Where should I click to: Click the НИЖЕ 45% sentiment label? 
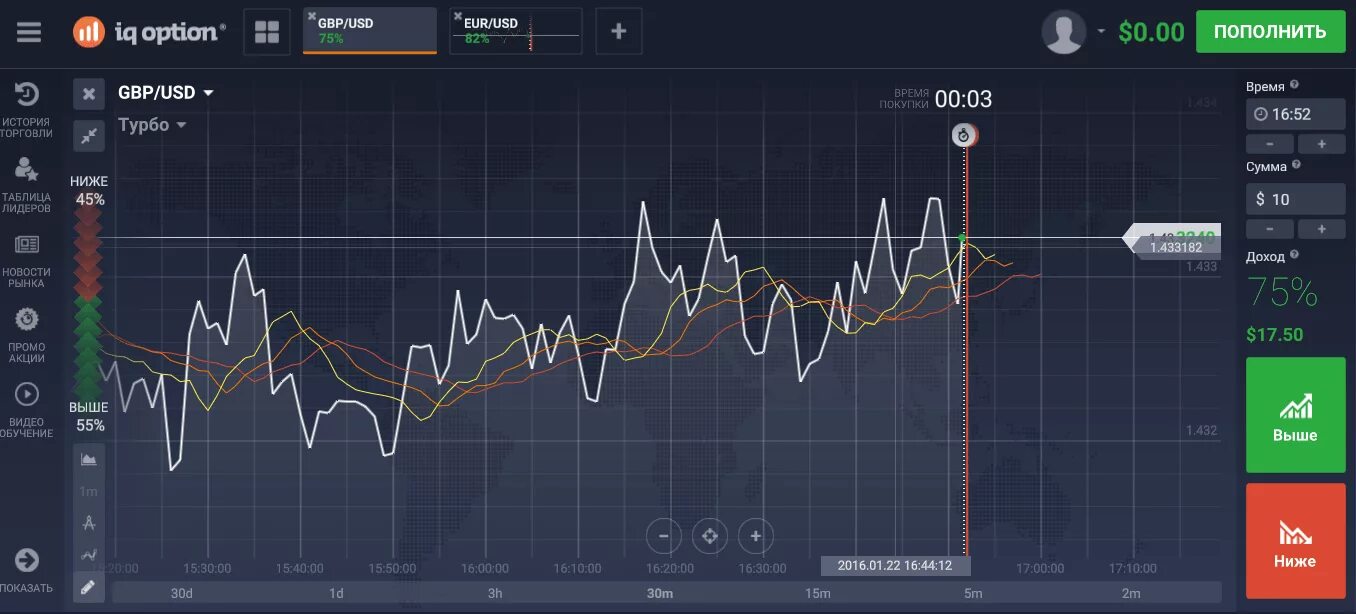click(x=89, y=190)
